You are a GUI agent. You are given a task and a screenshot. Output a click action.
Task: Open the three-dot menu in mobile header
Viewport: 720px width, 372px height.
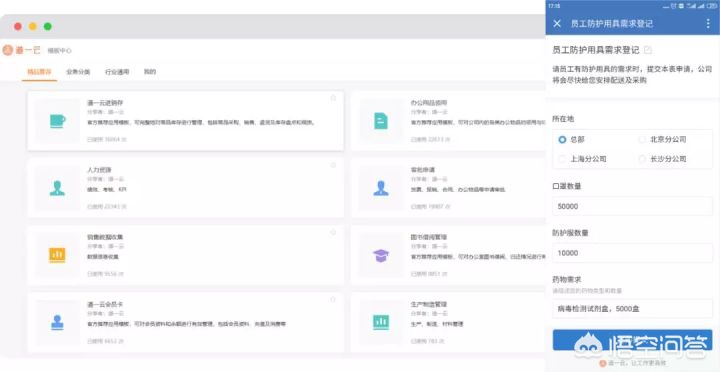[708, 23]
